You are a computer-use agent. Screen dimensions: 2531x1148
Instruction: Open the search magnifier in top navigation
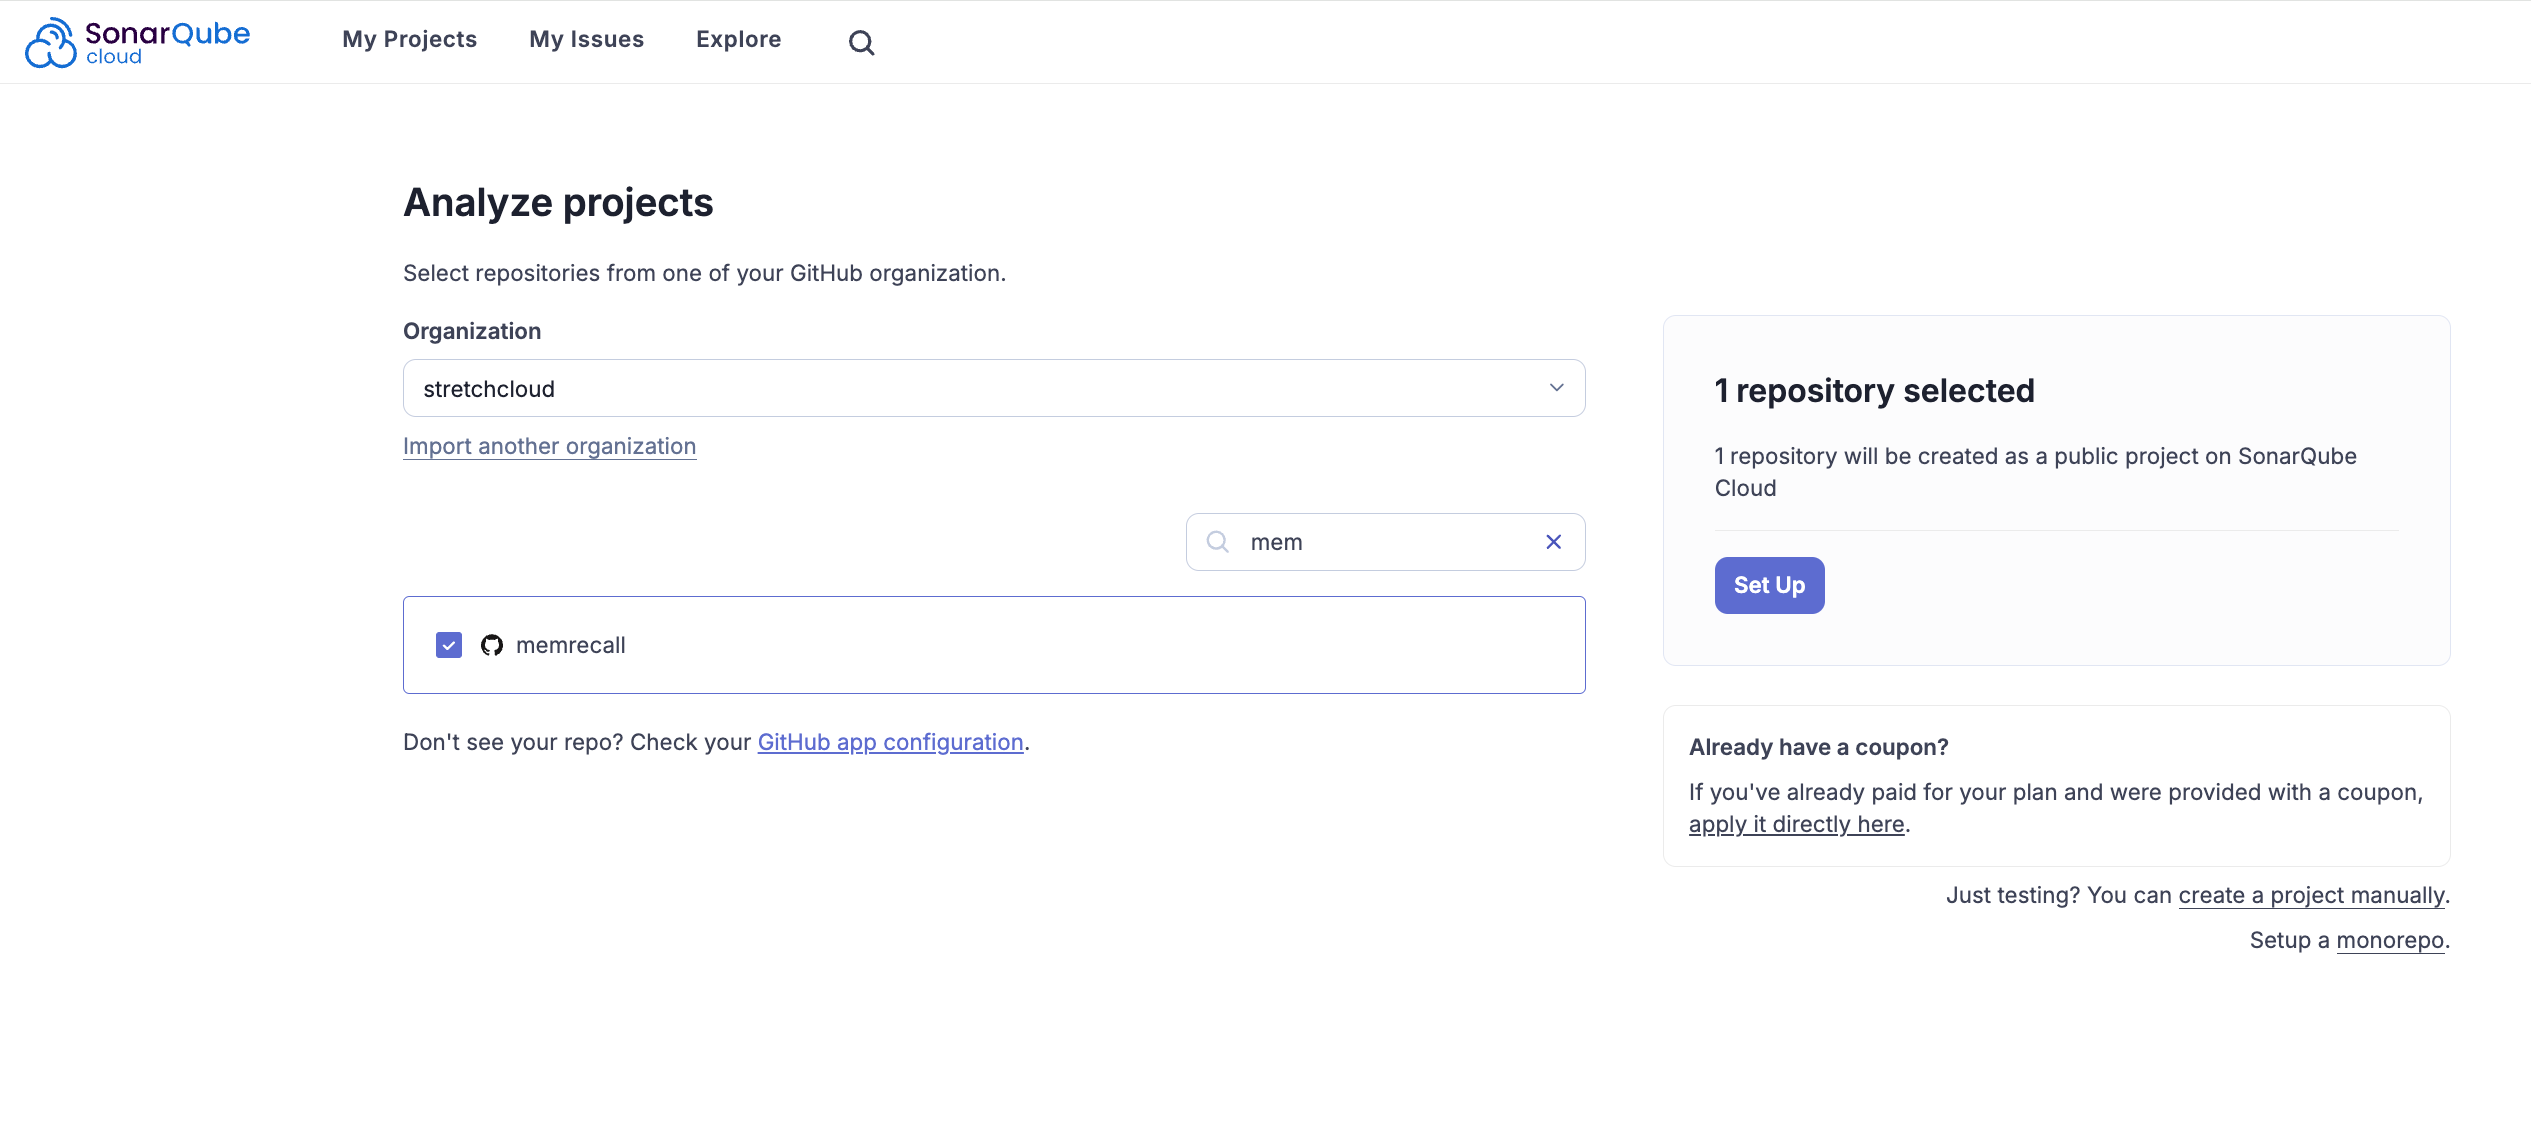click(861, 42)
